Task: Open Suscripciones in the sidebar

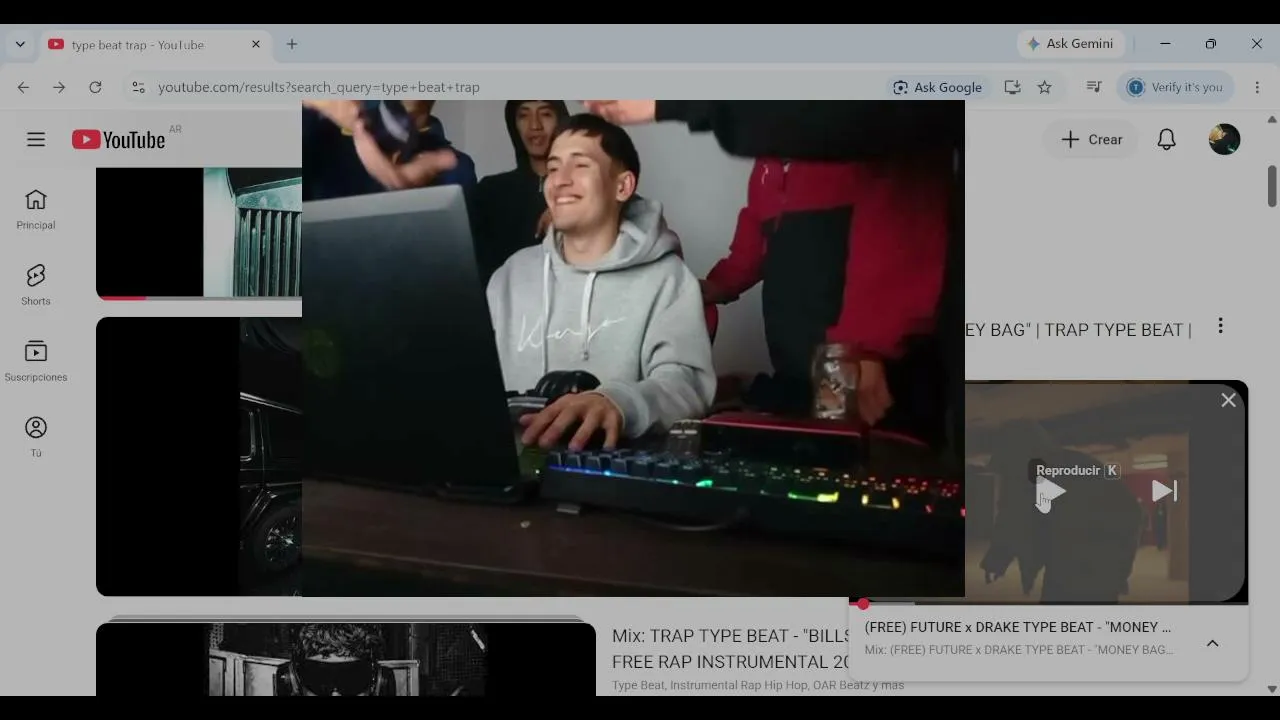Action: point(36,362)
